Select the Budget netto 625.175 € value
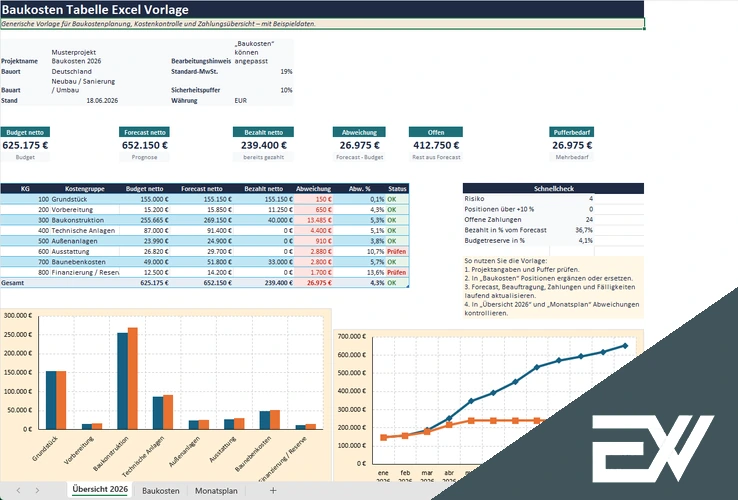 click(x=25, y=145)
